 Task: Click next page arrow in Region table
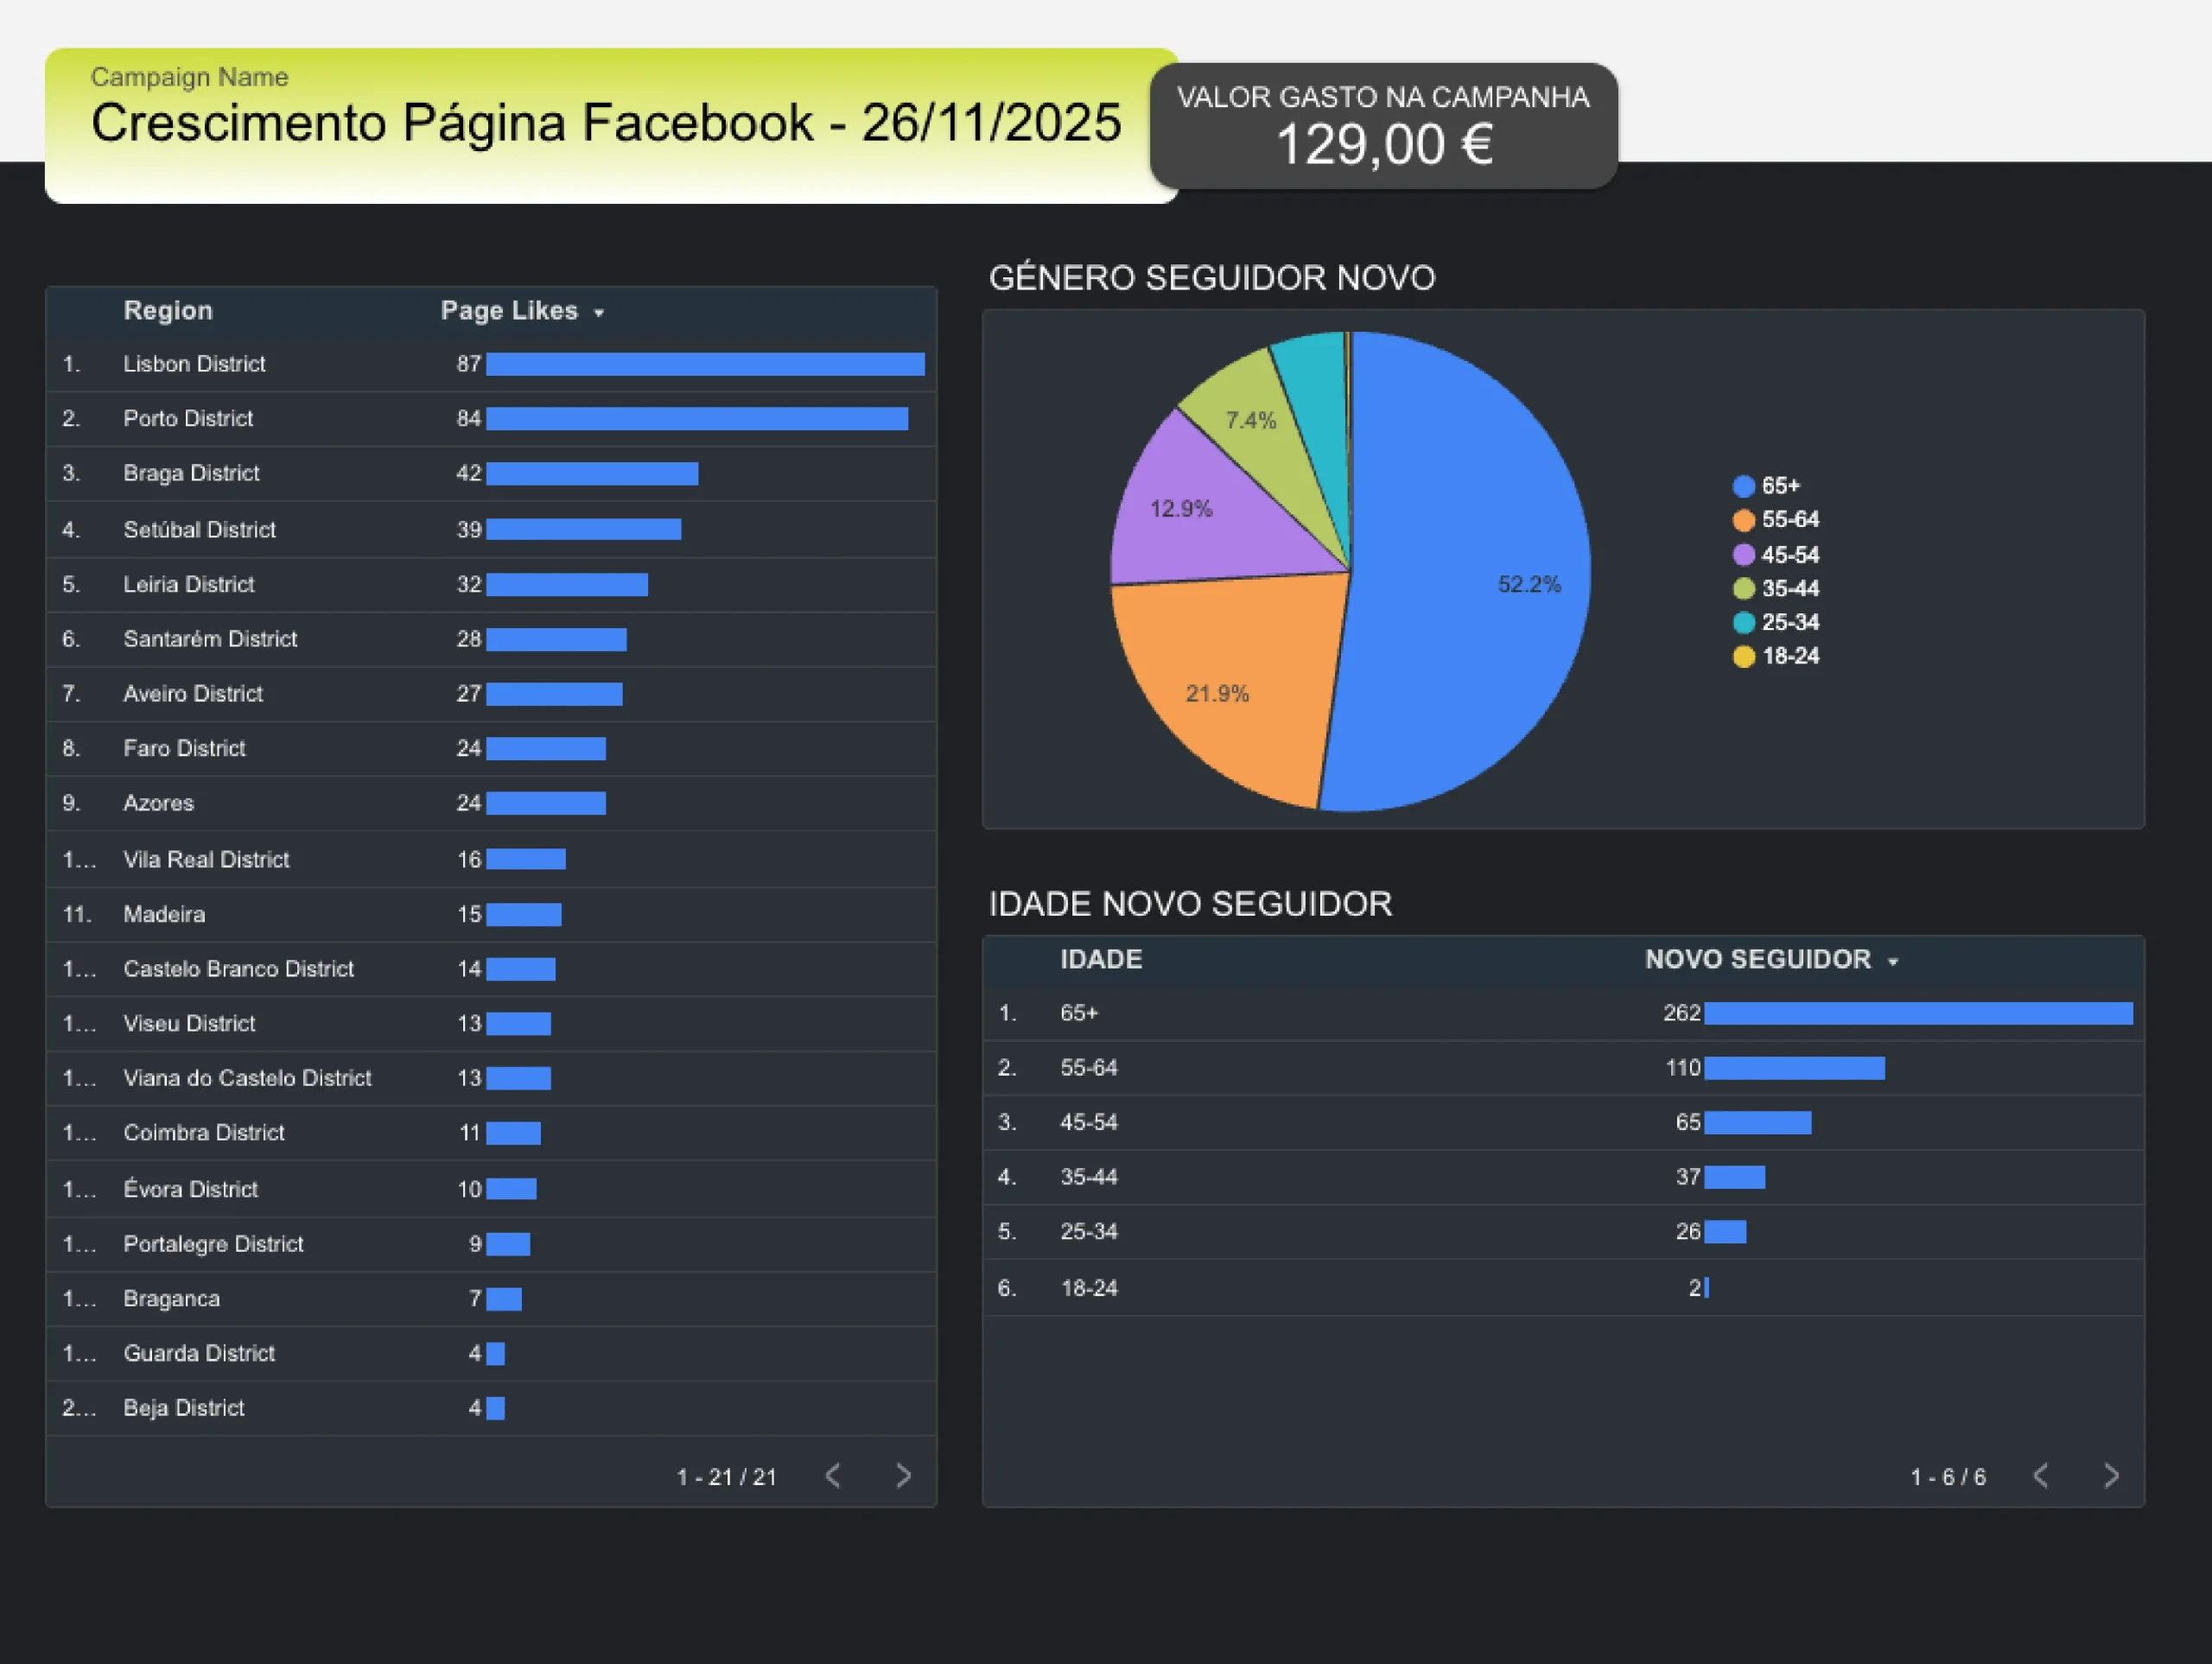click(x=903, y=1476)
